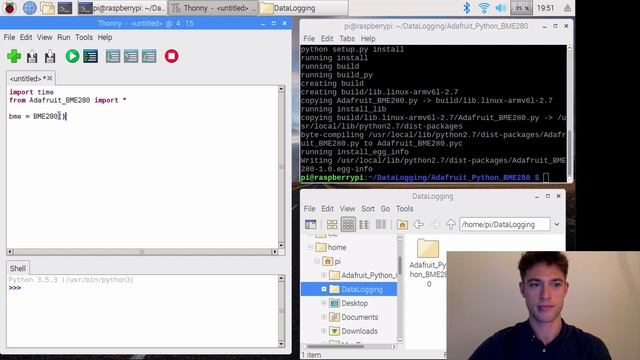Viewport: 640px width, 360px height.
Task: Click the volume speaker tray icon
Action: click(500, 8)
